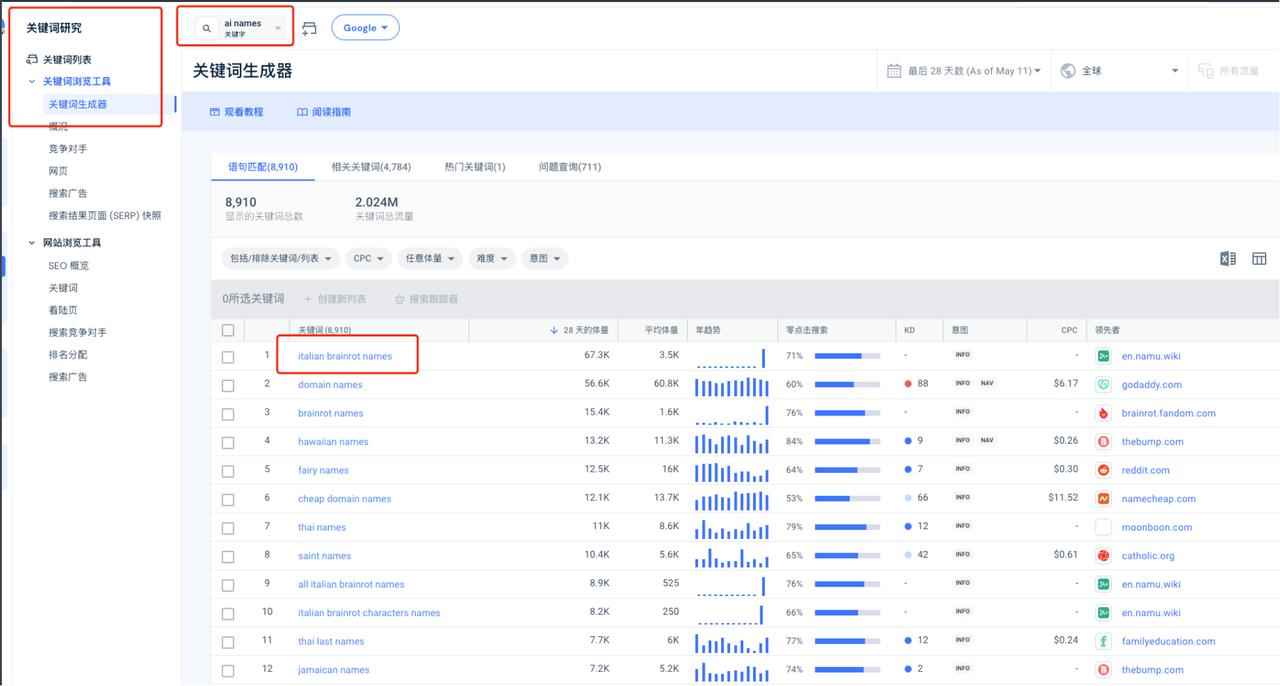
Task: Check the box for cheap domain names
Action: (228, 499)
